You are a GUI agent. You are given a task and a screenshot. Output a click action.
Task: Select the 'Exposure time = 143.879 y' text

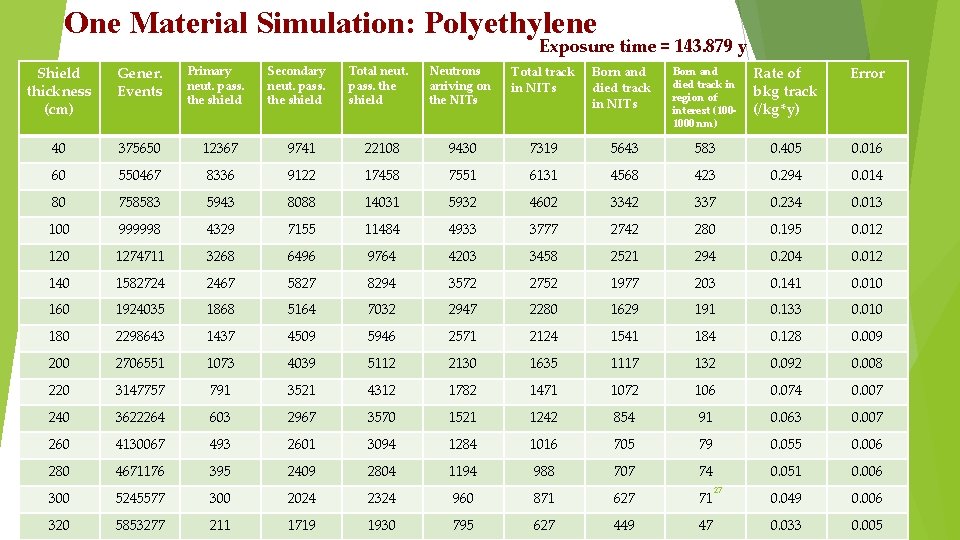643,46
